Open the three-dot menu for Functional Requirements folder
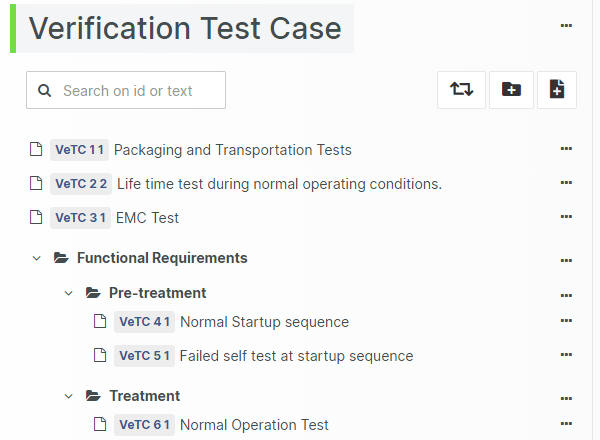Viewport: 600px width, 440px height. pyautogui.click(x=566, y=260)
